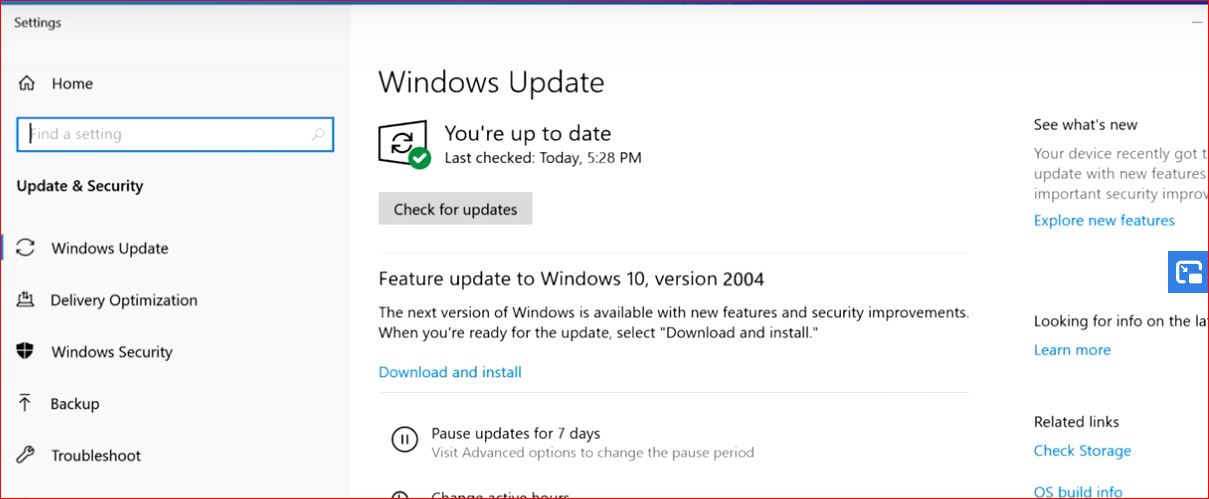1209x499 pixels.
Task: Open the Windows Update section
Action: pyautogui.click(x=110, y=248)
